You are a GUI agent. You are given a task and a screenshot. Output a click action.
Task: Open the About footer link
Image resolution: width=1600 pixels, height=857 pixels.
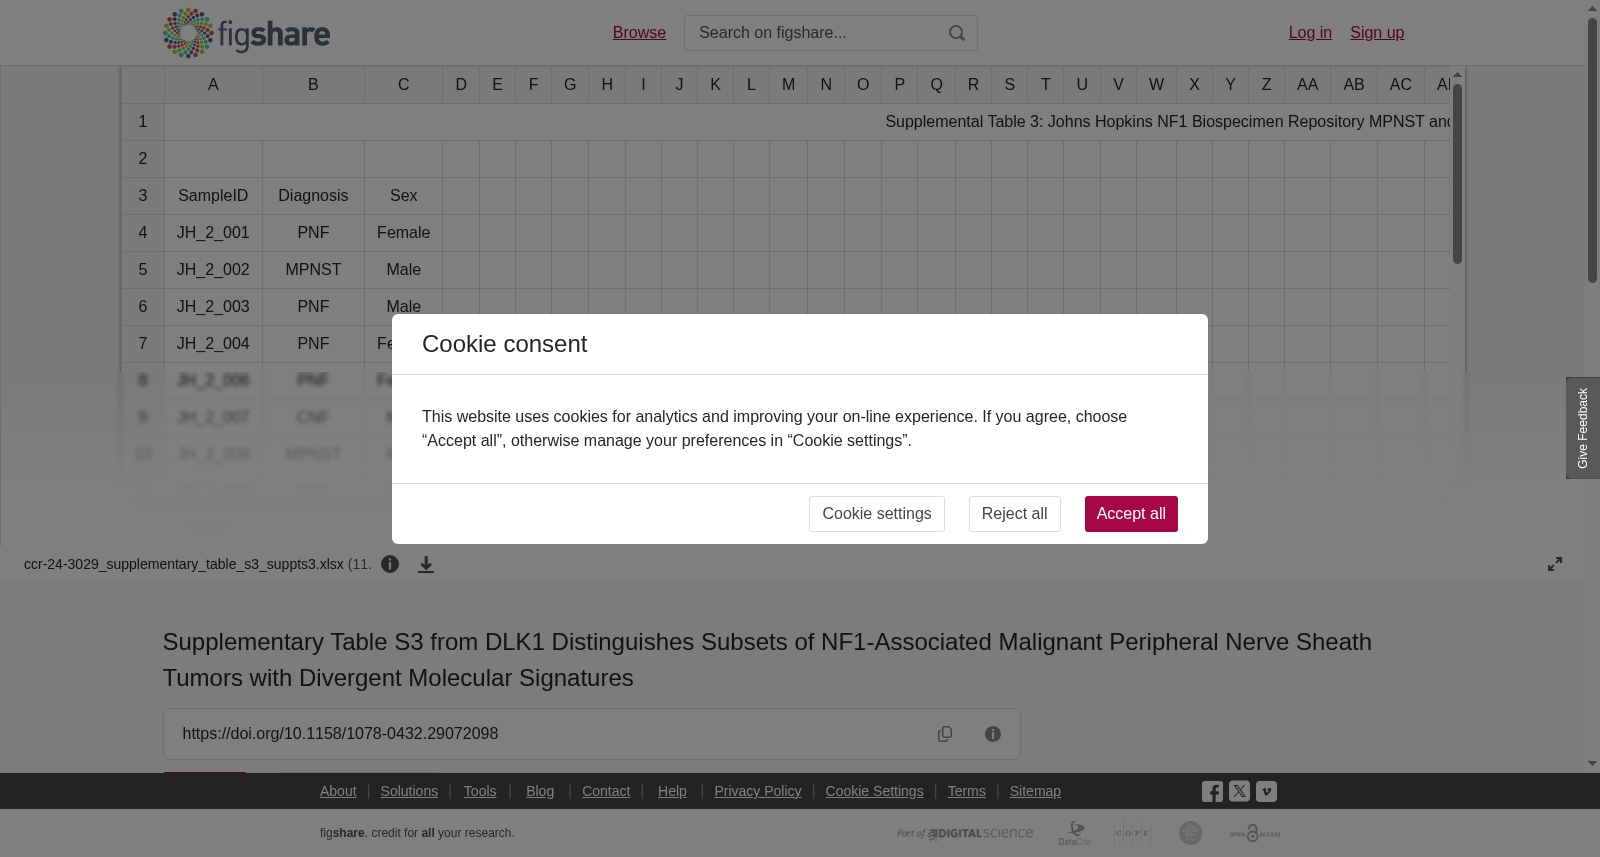point(338,791)
